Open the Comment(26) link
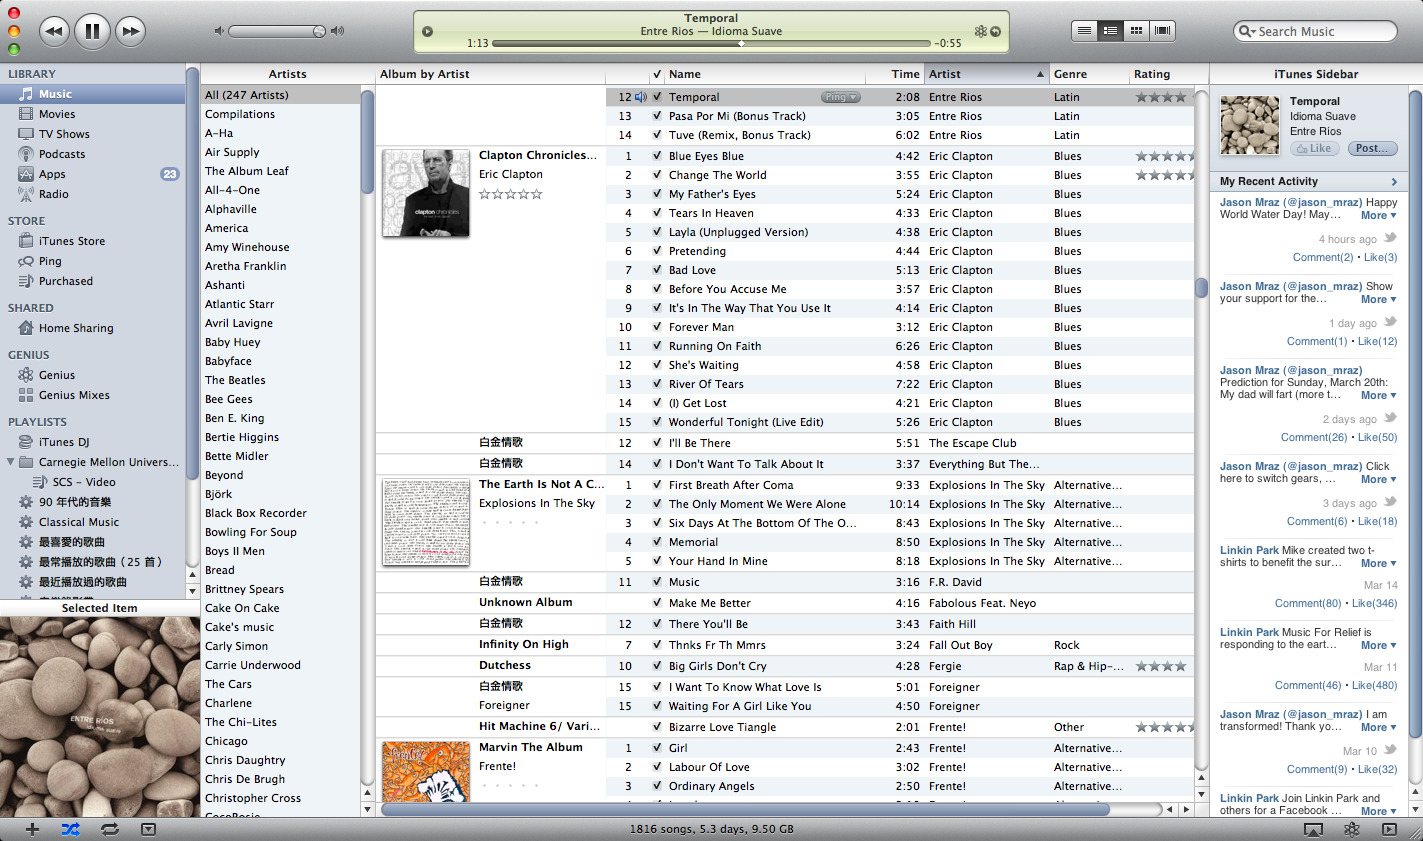 click(1314, 437)
